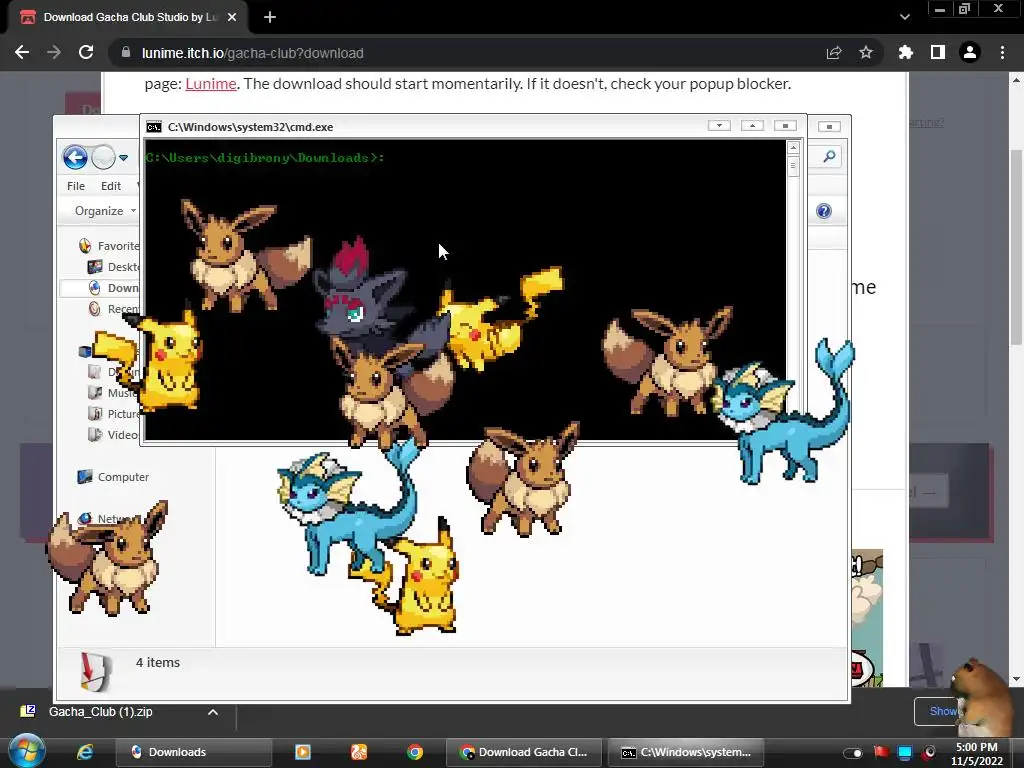Share this page using Chrome's share icon

click(x=834, y=52)
